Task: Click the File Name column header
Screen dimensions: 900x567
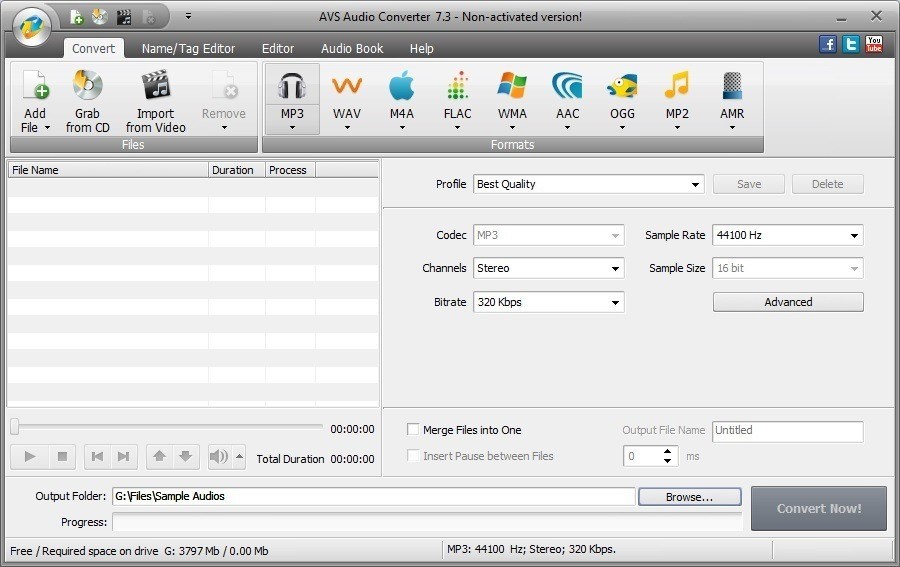Action: click(108, 170)
